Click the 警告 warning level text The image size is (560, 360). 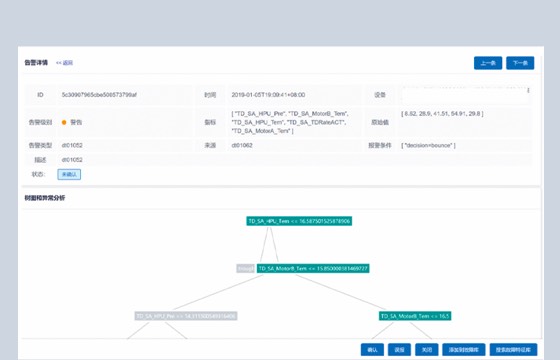point(76,122)
